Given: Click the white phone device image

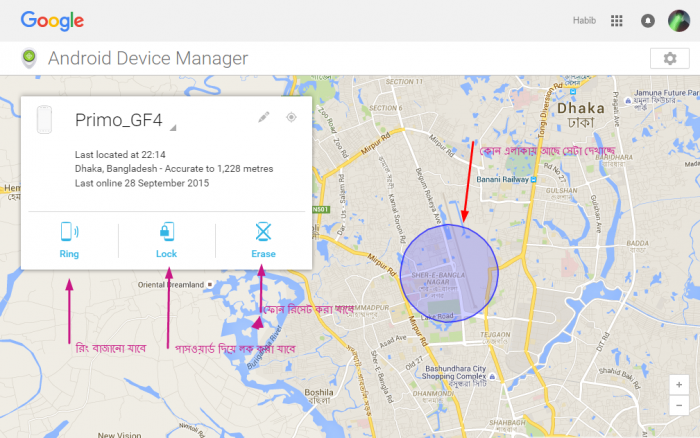Looking at the screenshot, I should coord(44,120).
